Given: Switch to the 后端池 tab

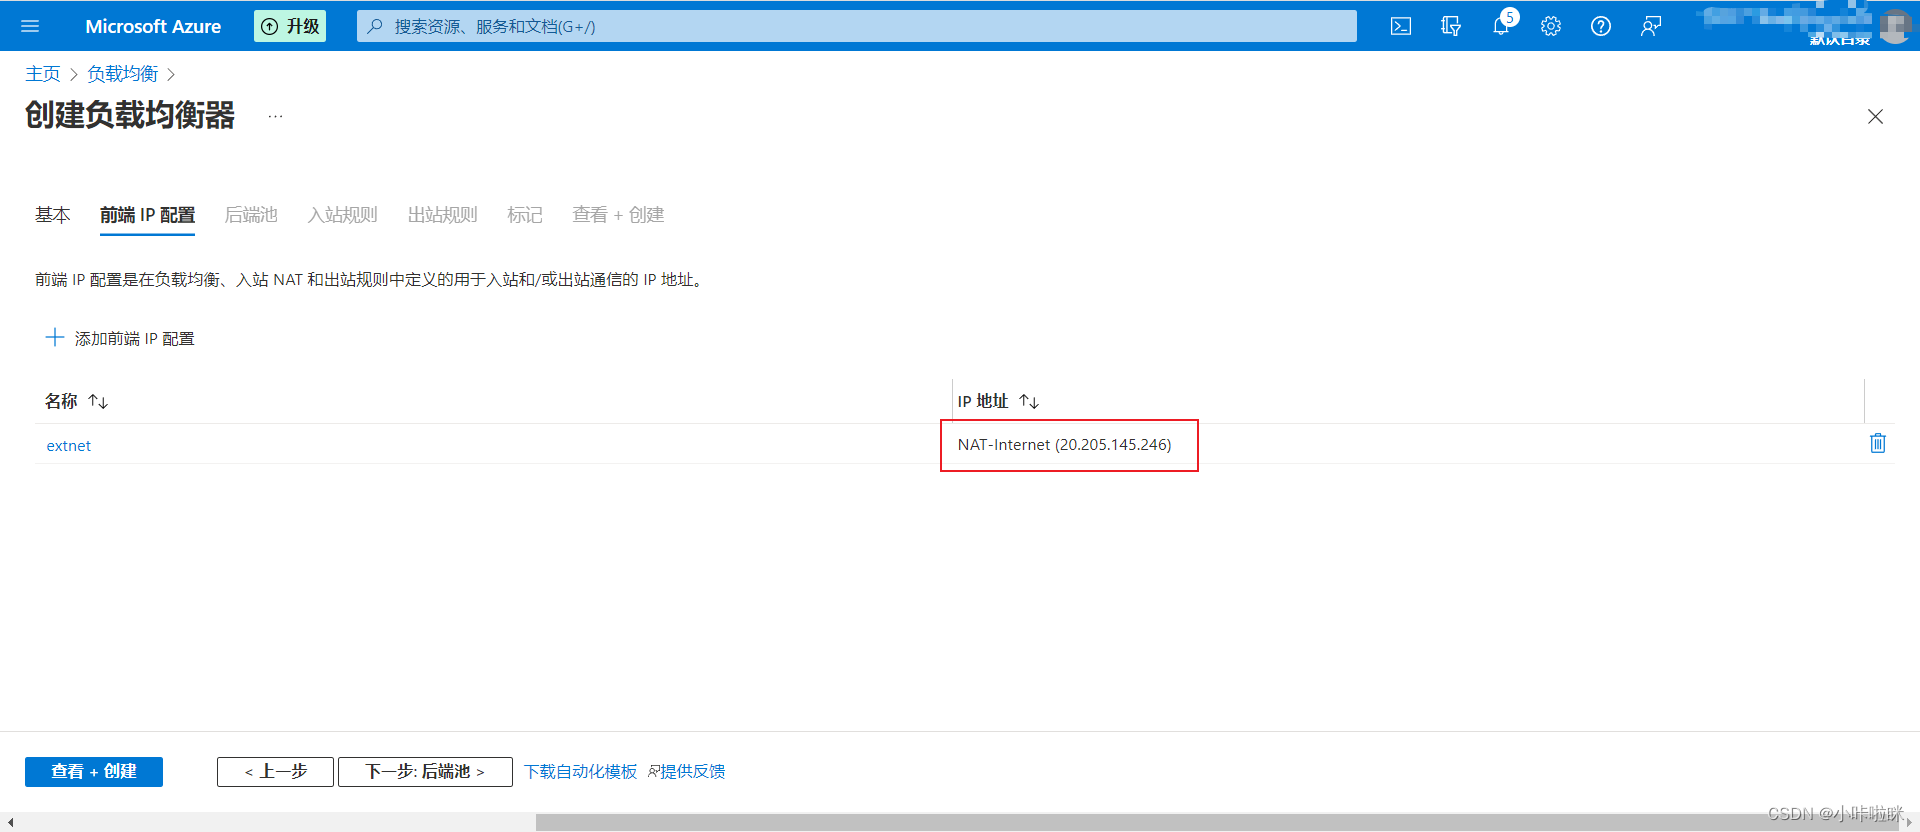Looking at the screenshot, I should [x=251, y=215].
